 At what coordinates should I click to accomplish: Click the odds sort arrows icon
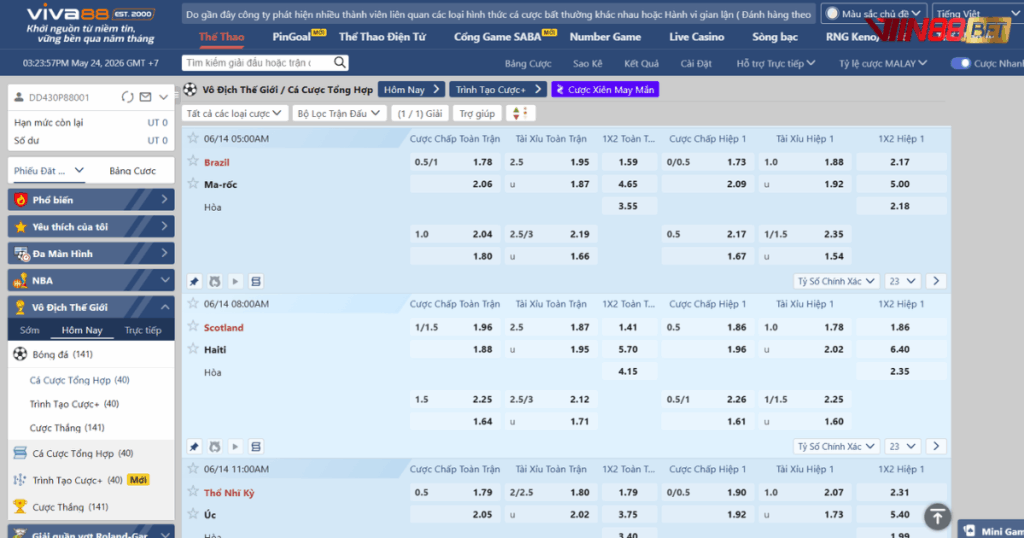pos(520,114)
